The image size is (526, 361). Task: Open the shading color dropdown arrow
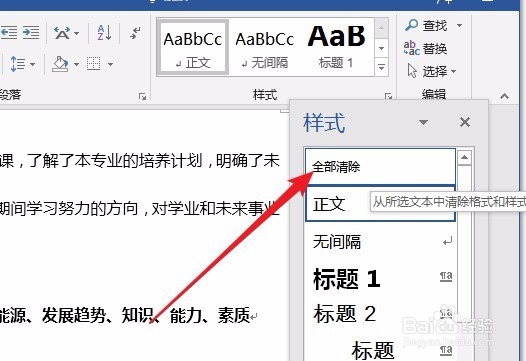pos(76,64)
